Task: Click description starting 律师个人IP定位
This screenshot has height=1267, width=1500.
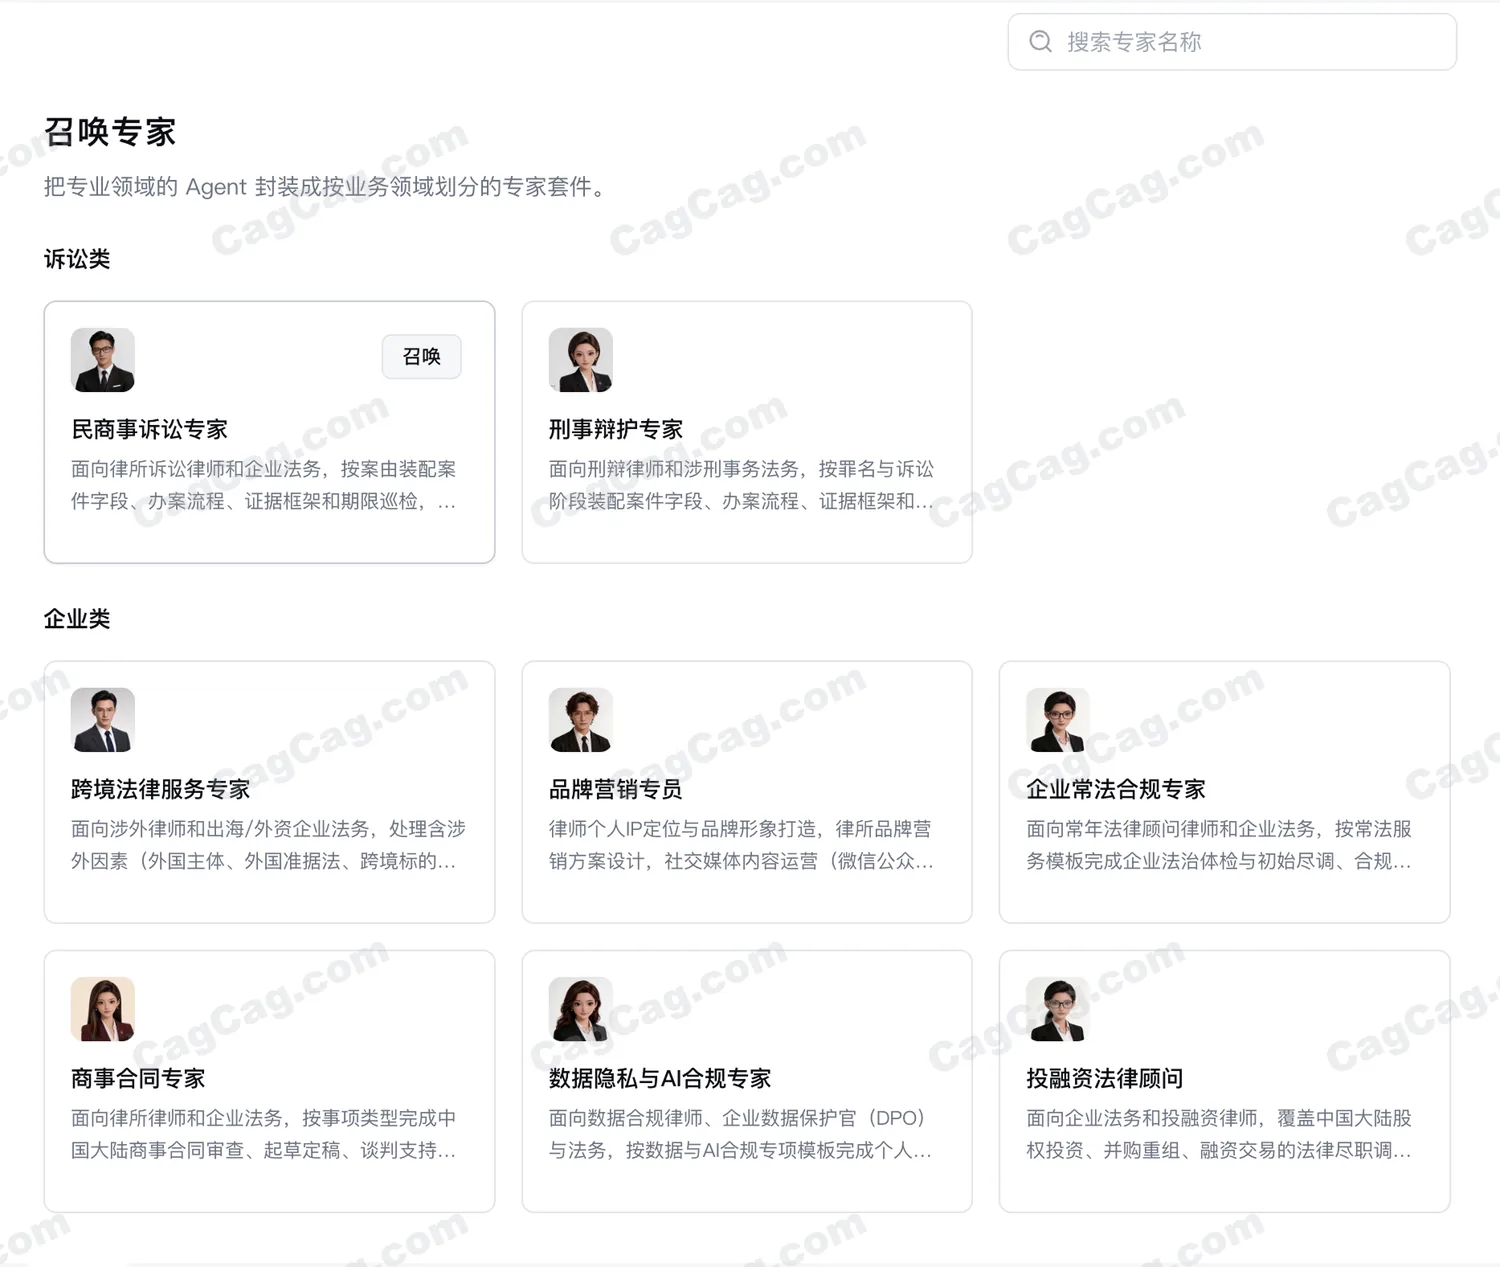Action: tap(742, 845)
